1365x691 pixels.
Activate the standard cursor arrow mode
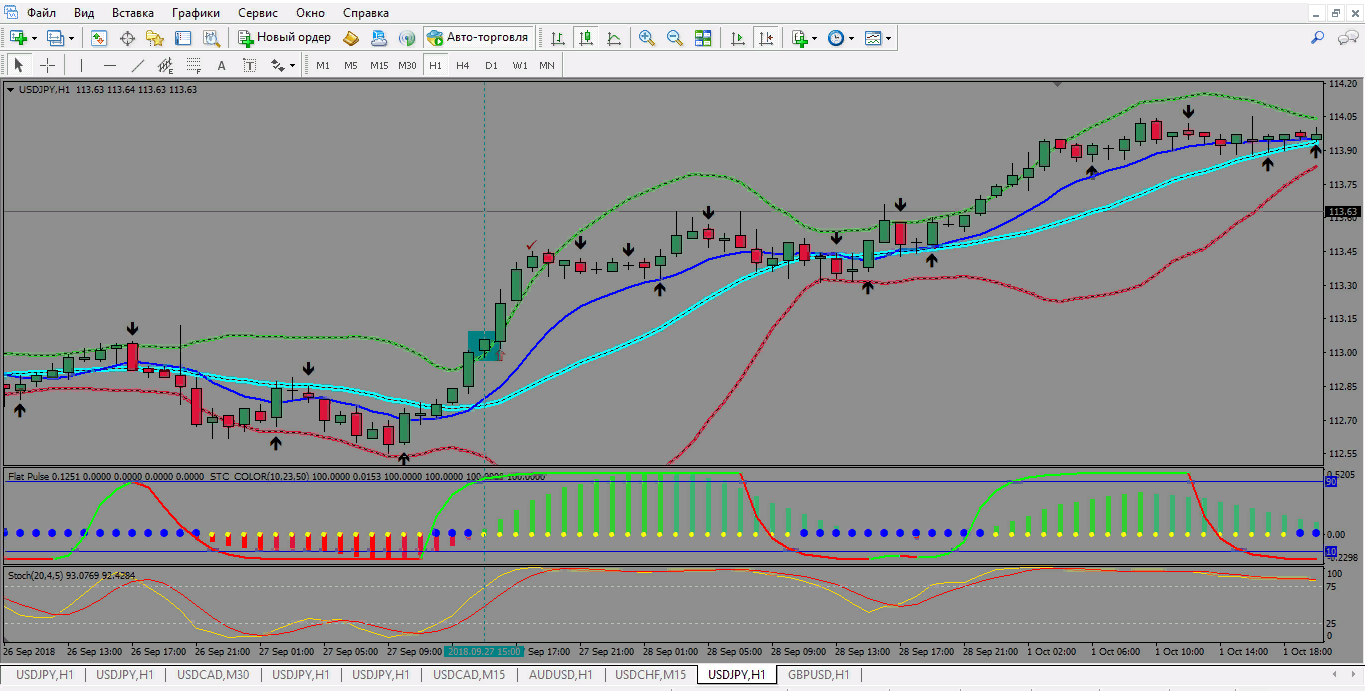18,65
